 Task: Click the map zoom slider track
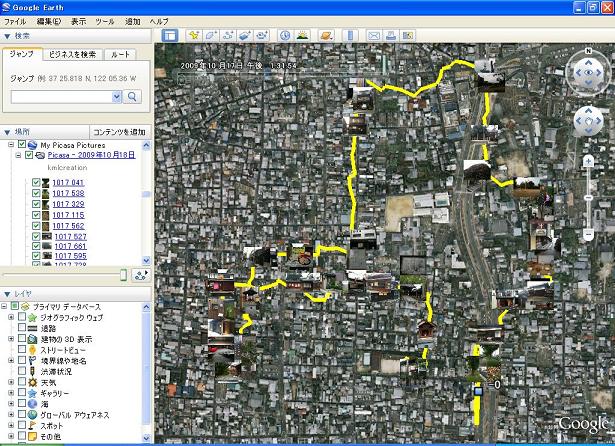click(588, 198)
